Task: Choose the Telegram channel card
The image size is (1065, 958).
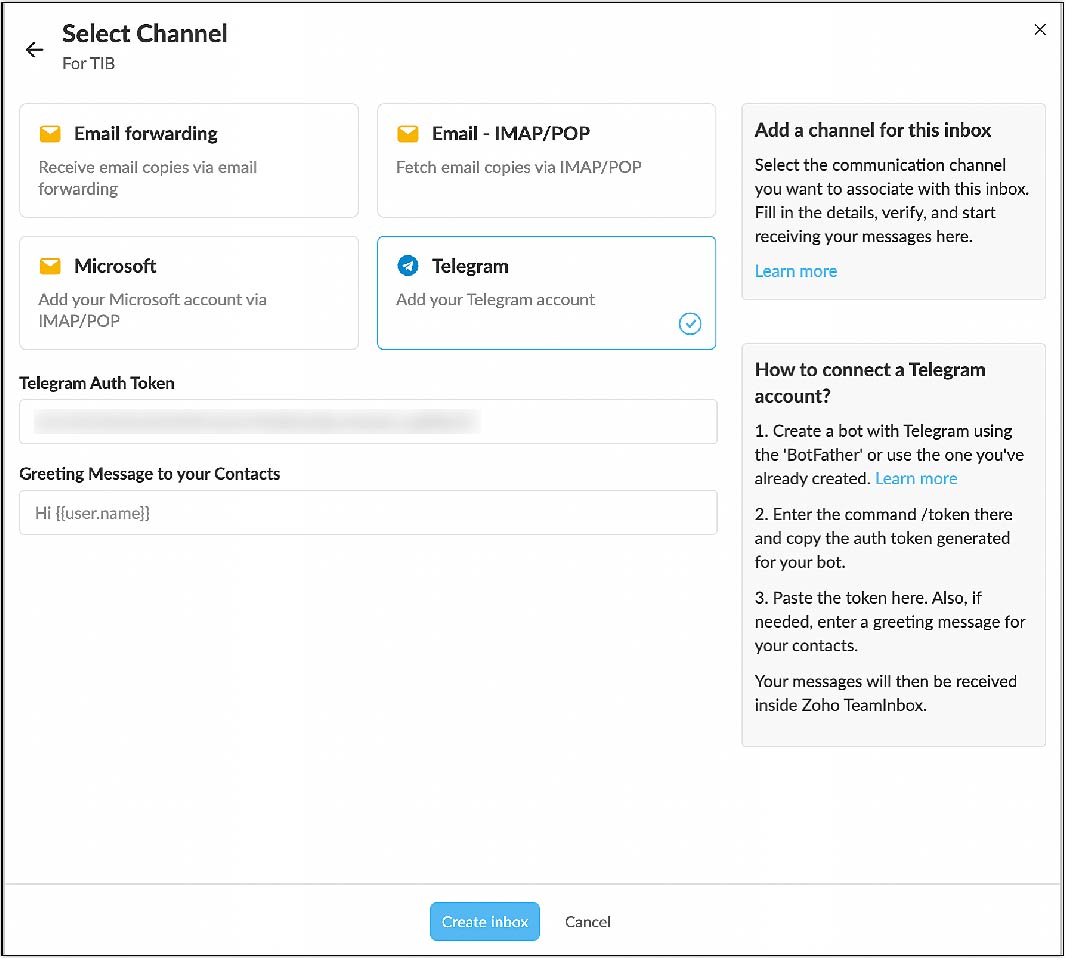Action: coord(546,293)
